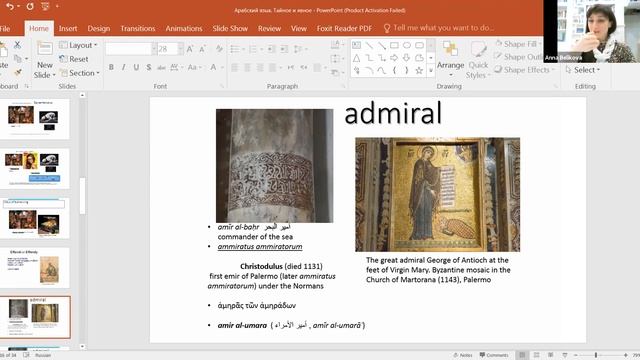
Task: Click the Cut scissors icon
Action: click(x=17, y=44)
